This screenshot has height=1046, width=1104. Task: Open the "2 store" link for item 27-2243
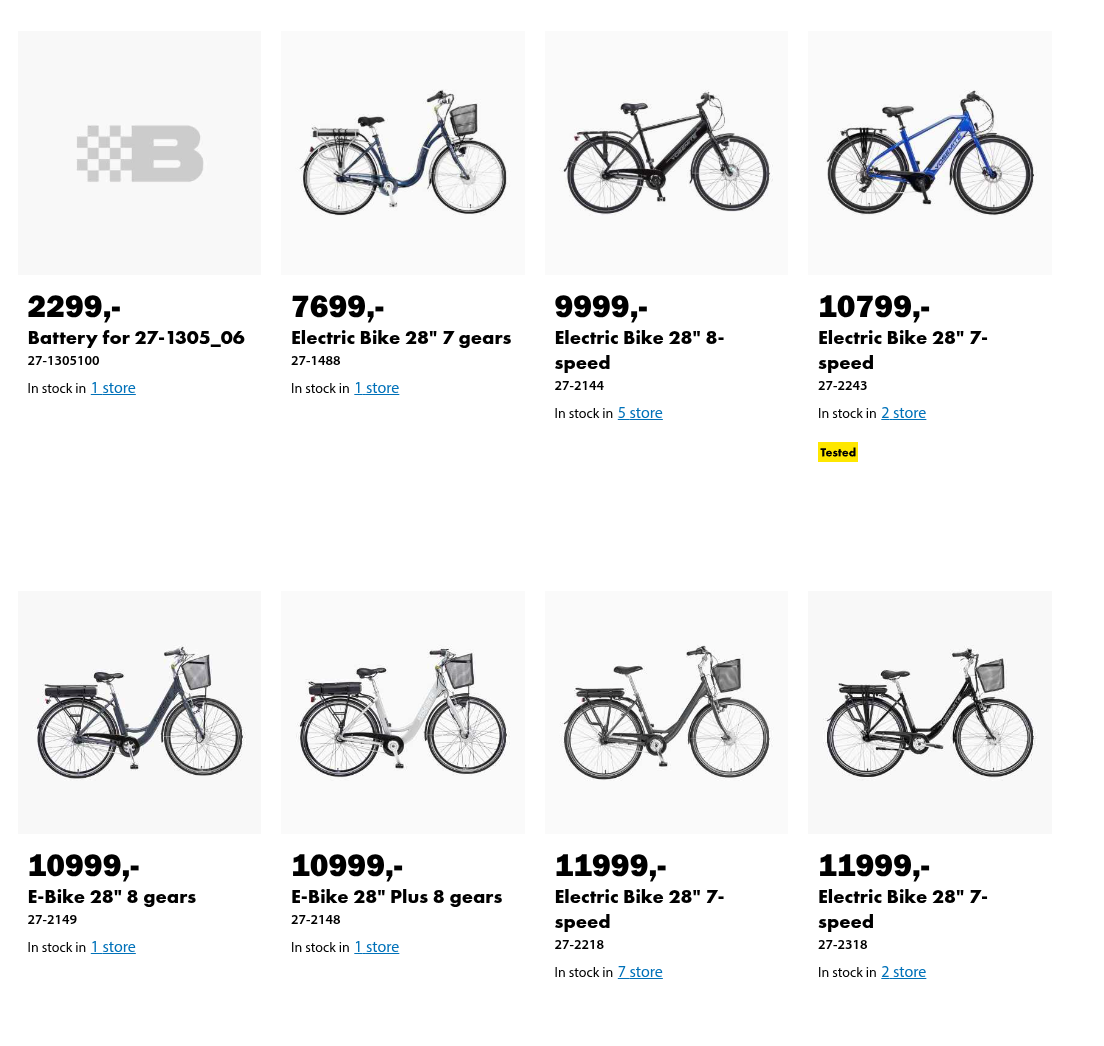pos(903,413)
